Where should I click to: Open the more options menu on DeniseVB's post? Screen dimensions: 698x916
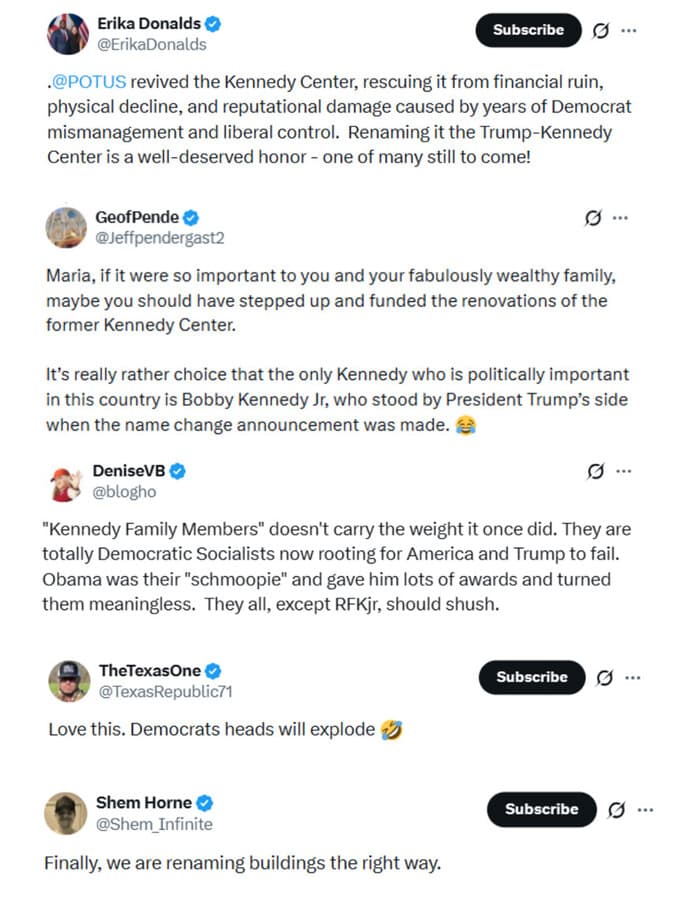tap(622, 471)
